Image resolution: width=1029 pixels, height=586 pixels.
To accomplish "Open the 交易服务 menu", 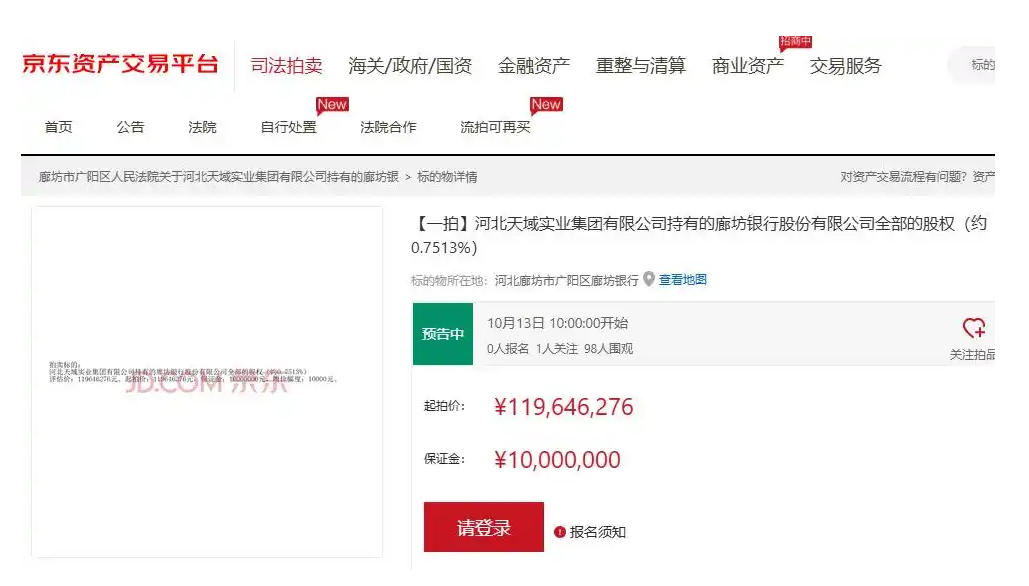I will tap(845, 66).
